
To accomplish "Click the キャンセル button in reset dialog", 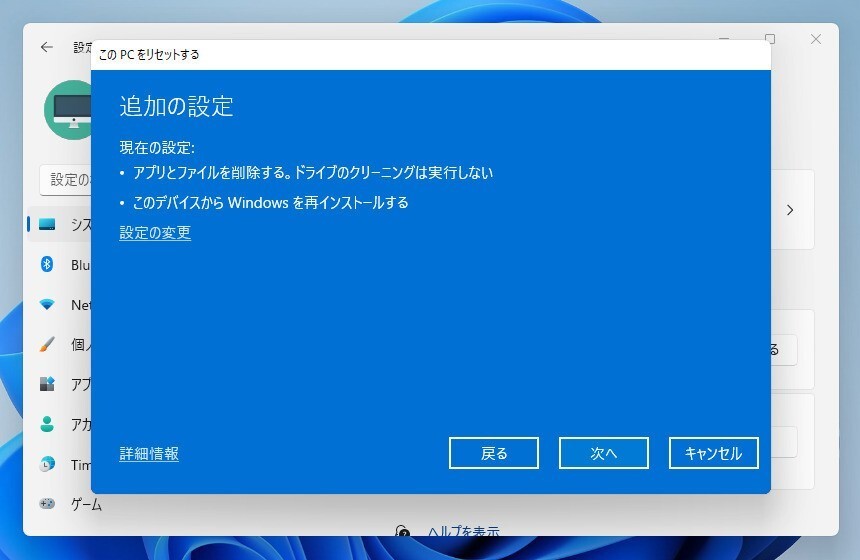I will (x=714, y=453).
